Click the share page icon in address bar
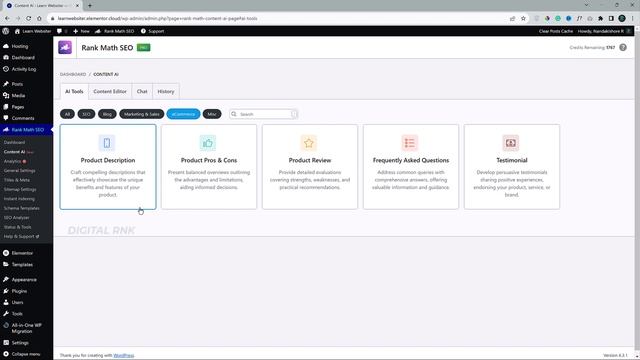Image resolution: width=640 pixels, height=360 pixels. click(x=512, y=18)
